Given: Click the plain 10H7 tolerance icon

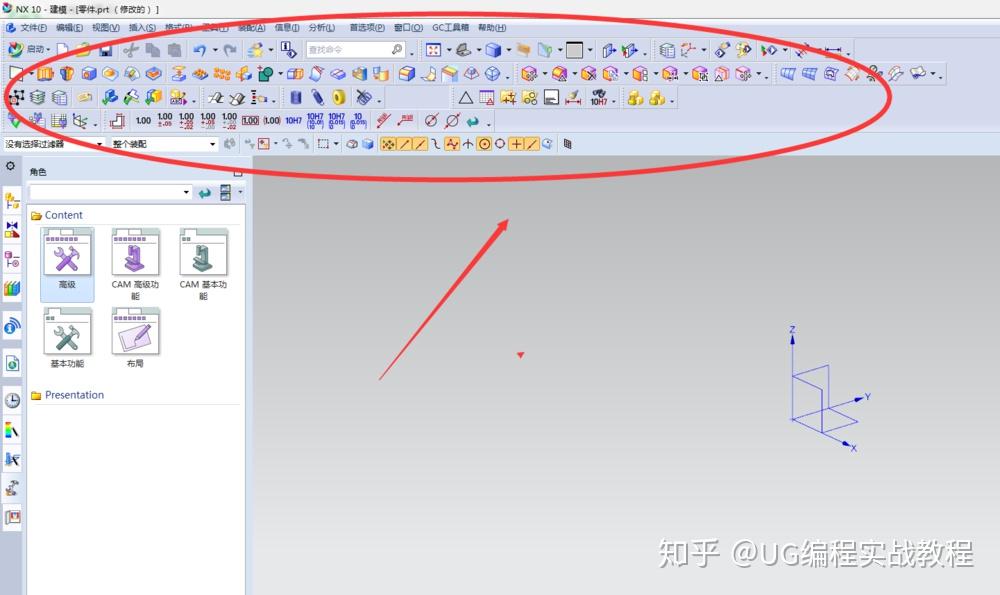Looking at the screenshot, I should point(293,121).
